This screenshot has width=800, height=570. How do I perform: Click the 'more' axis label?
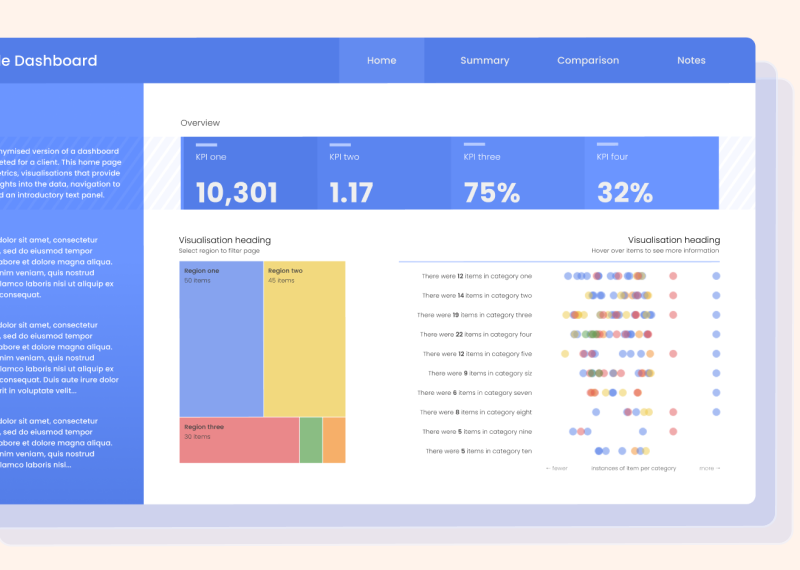point(710,468)
